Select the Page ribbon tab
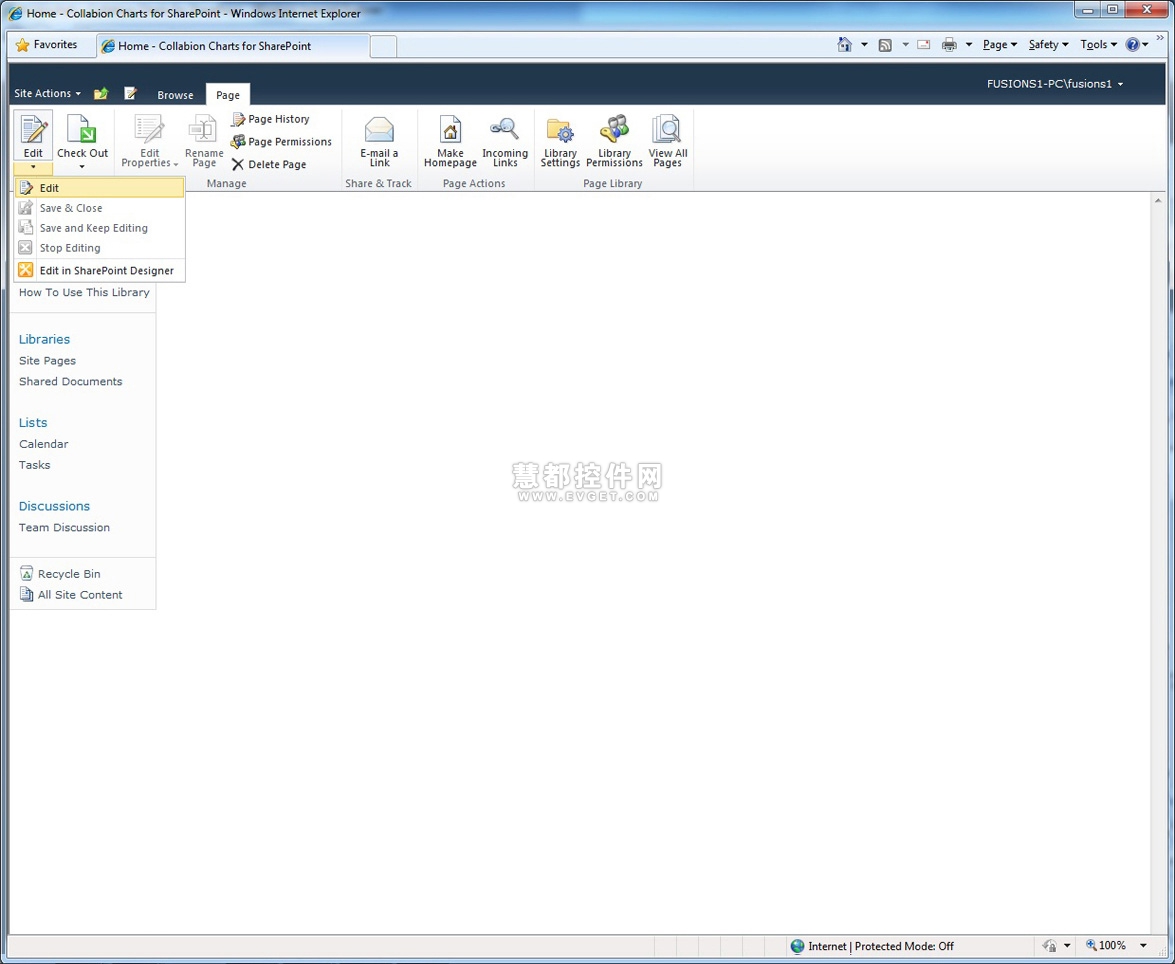 click(228, 95)
